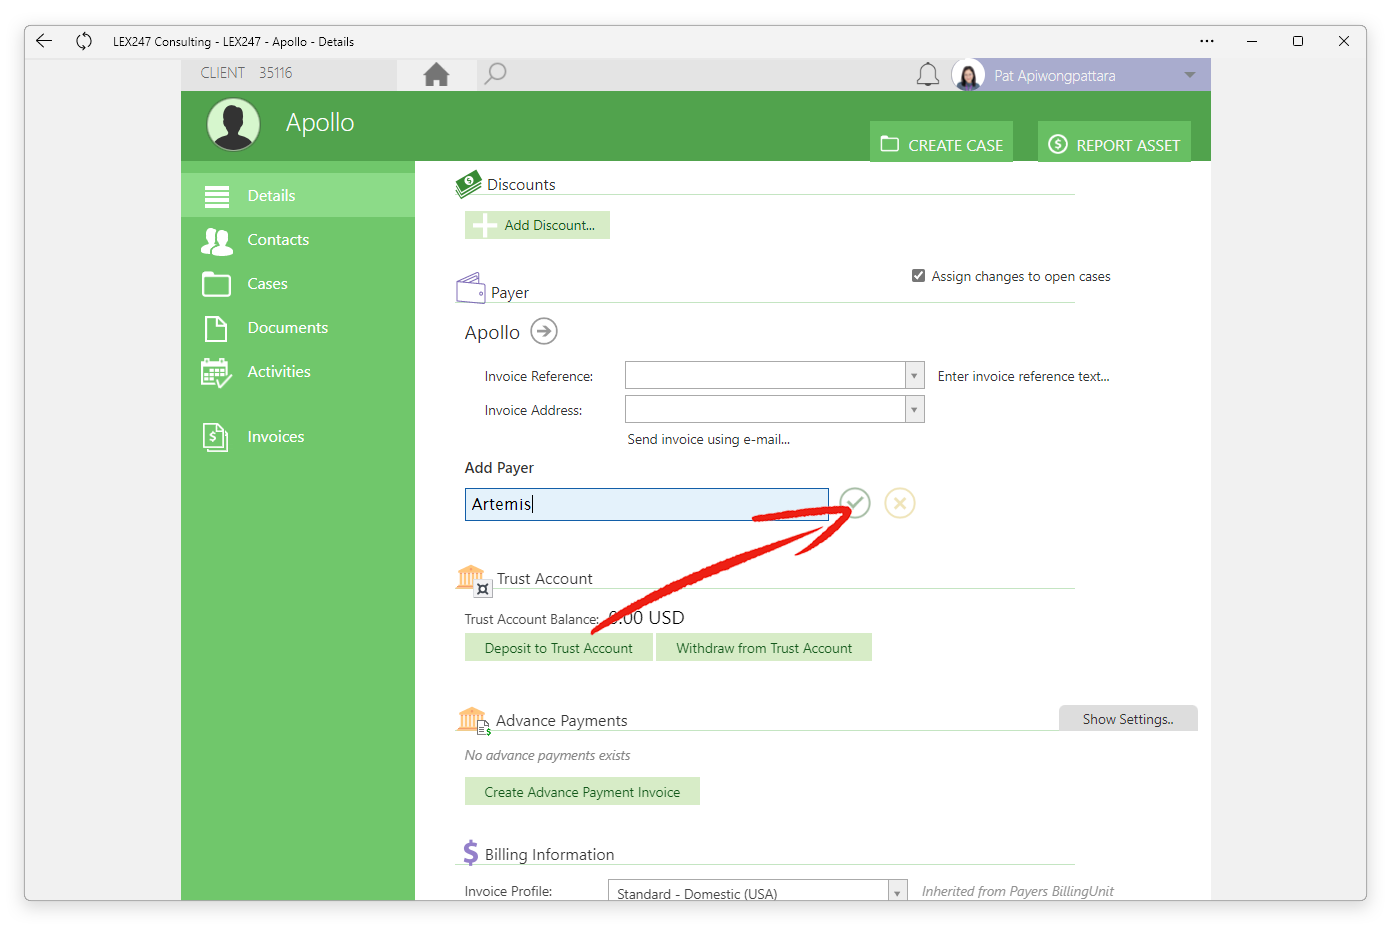This screenshot has width=1390, height=925.
Task: Open the three-dots more options menu
Action: (1207, 41)
